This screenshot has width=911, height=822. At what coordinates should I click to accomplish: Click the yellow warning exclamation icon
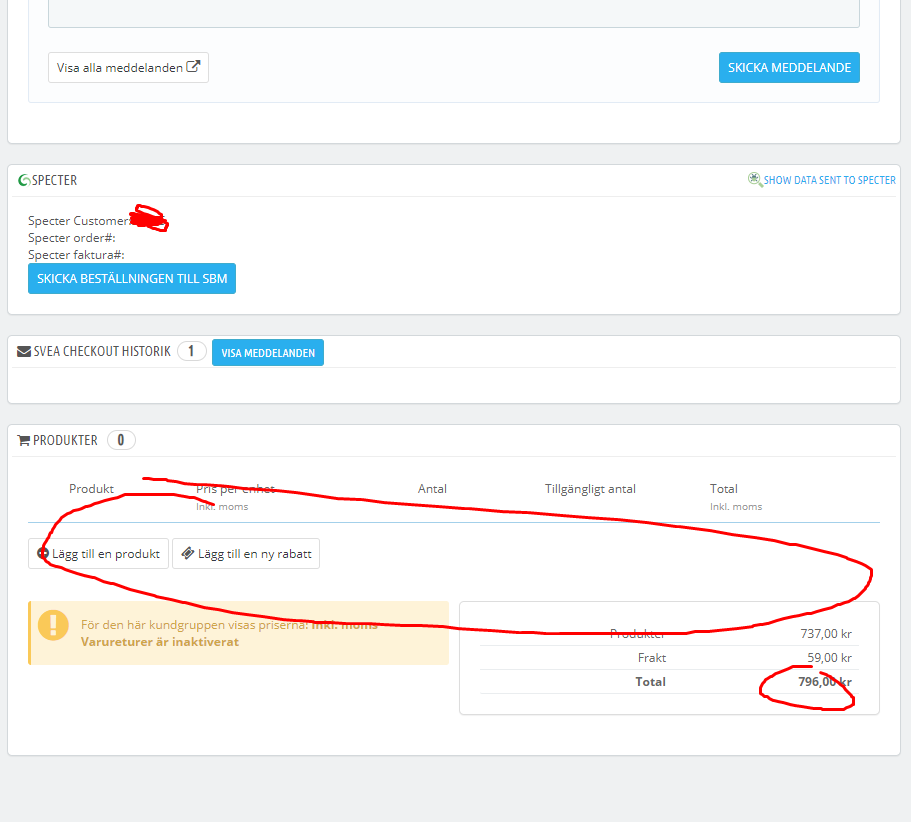pyautogui.click(x=53, y=624)
